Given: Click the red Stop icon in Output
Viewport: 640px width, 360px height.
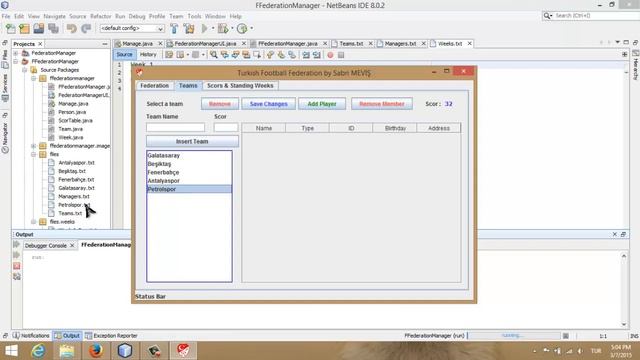Looking at the screenshot, I should pyautogui.click(x=17, y=266).
